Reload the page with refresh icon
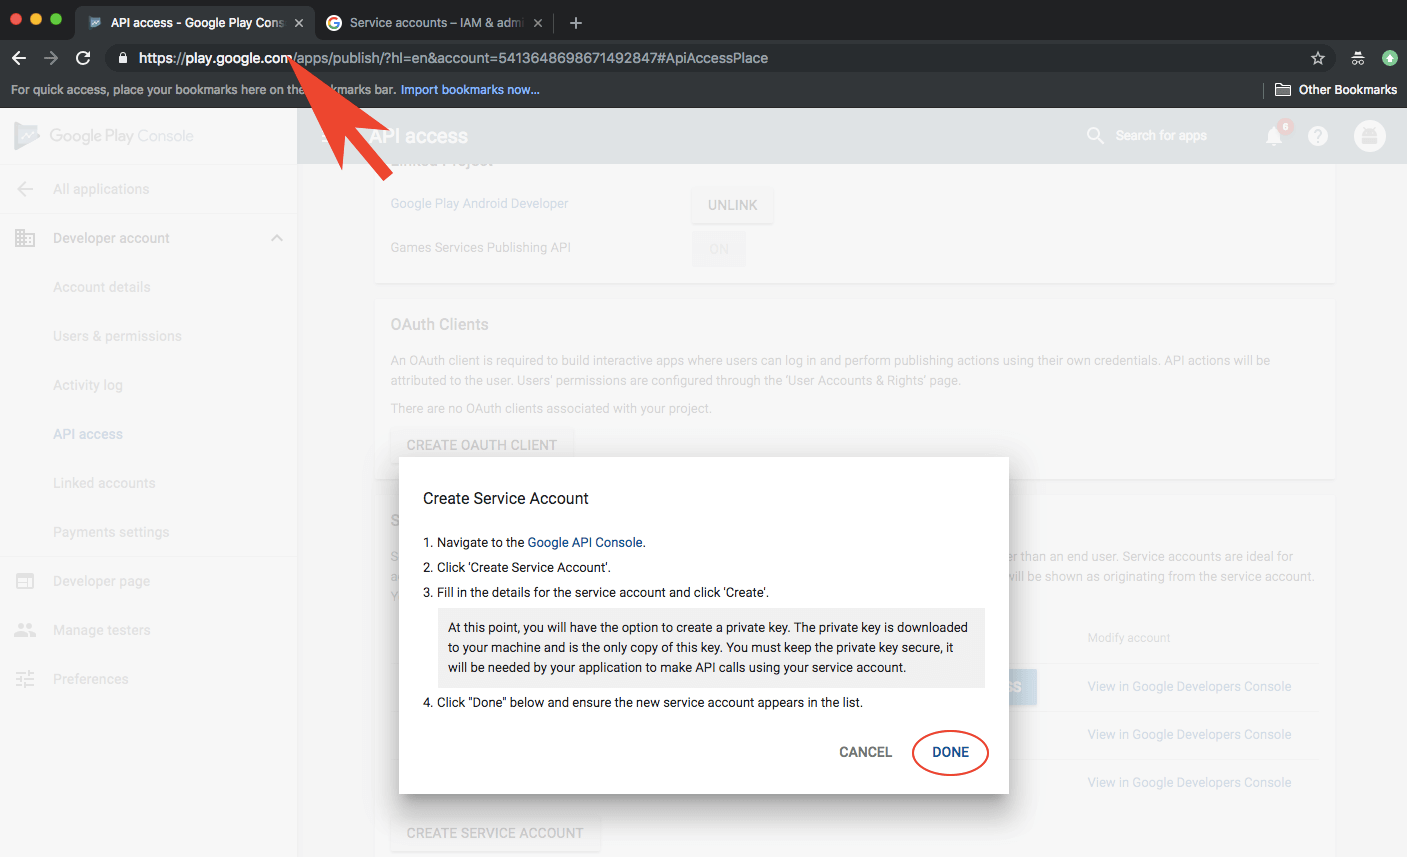This screenshot has height=857, width=1407. [83, 58]
